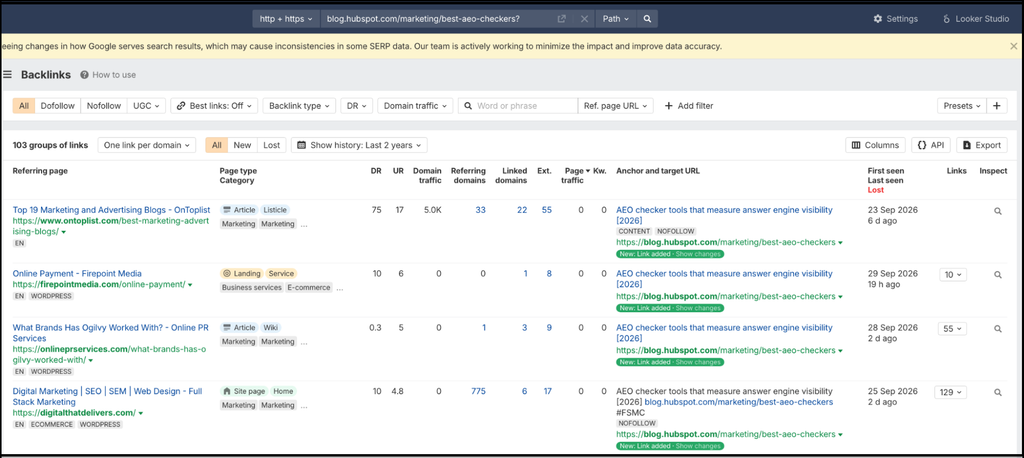Switch to New links tab
The image size is (1024, 458).
242,145
